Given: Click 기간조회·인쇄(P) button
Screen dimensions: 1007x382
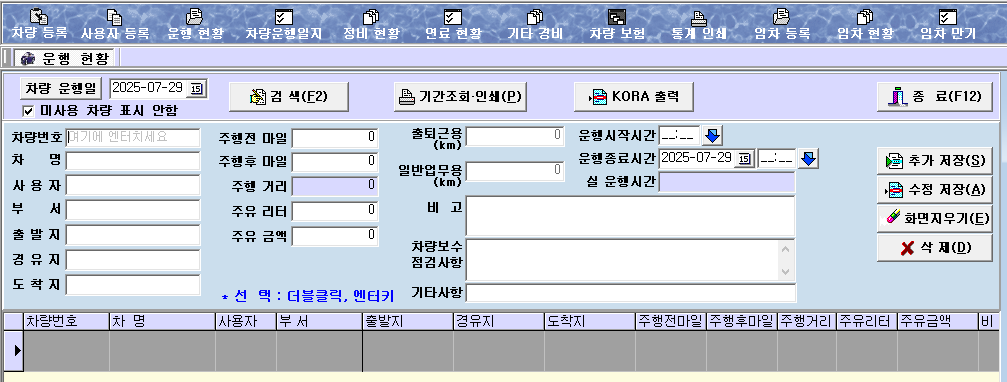Looking at the screenshot, I should pyautogui.click(x=459, y=97).
